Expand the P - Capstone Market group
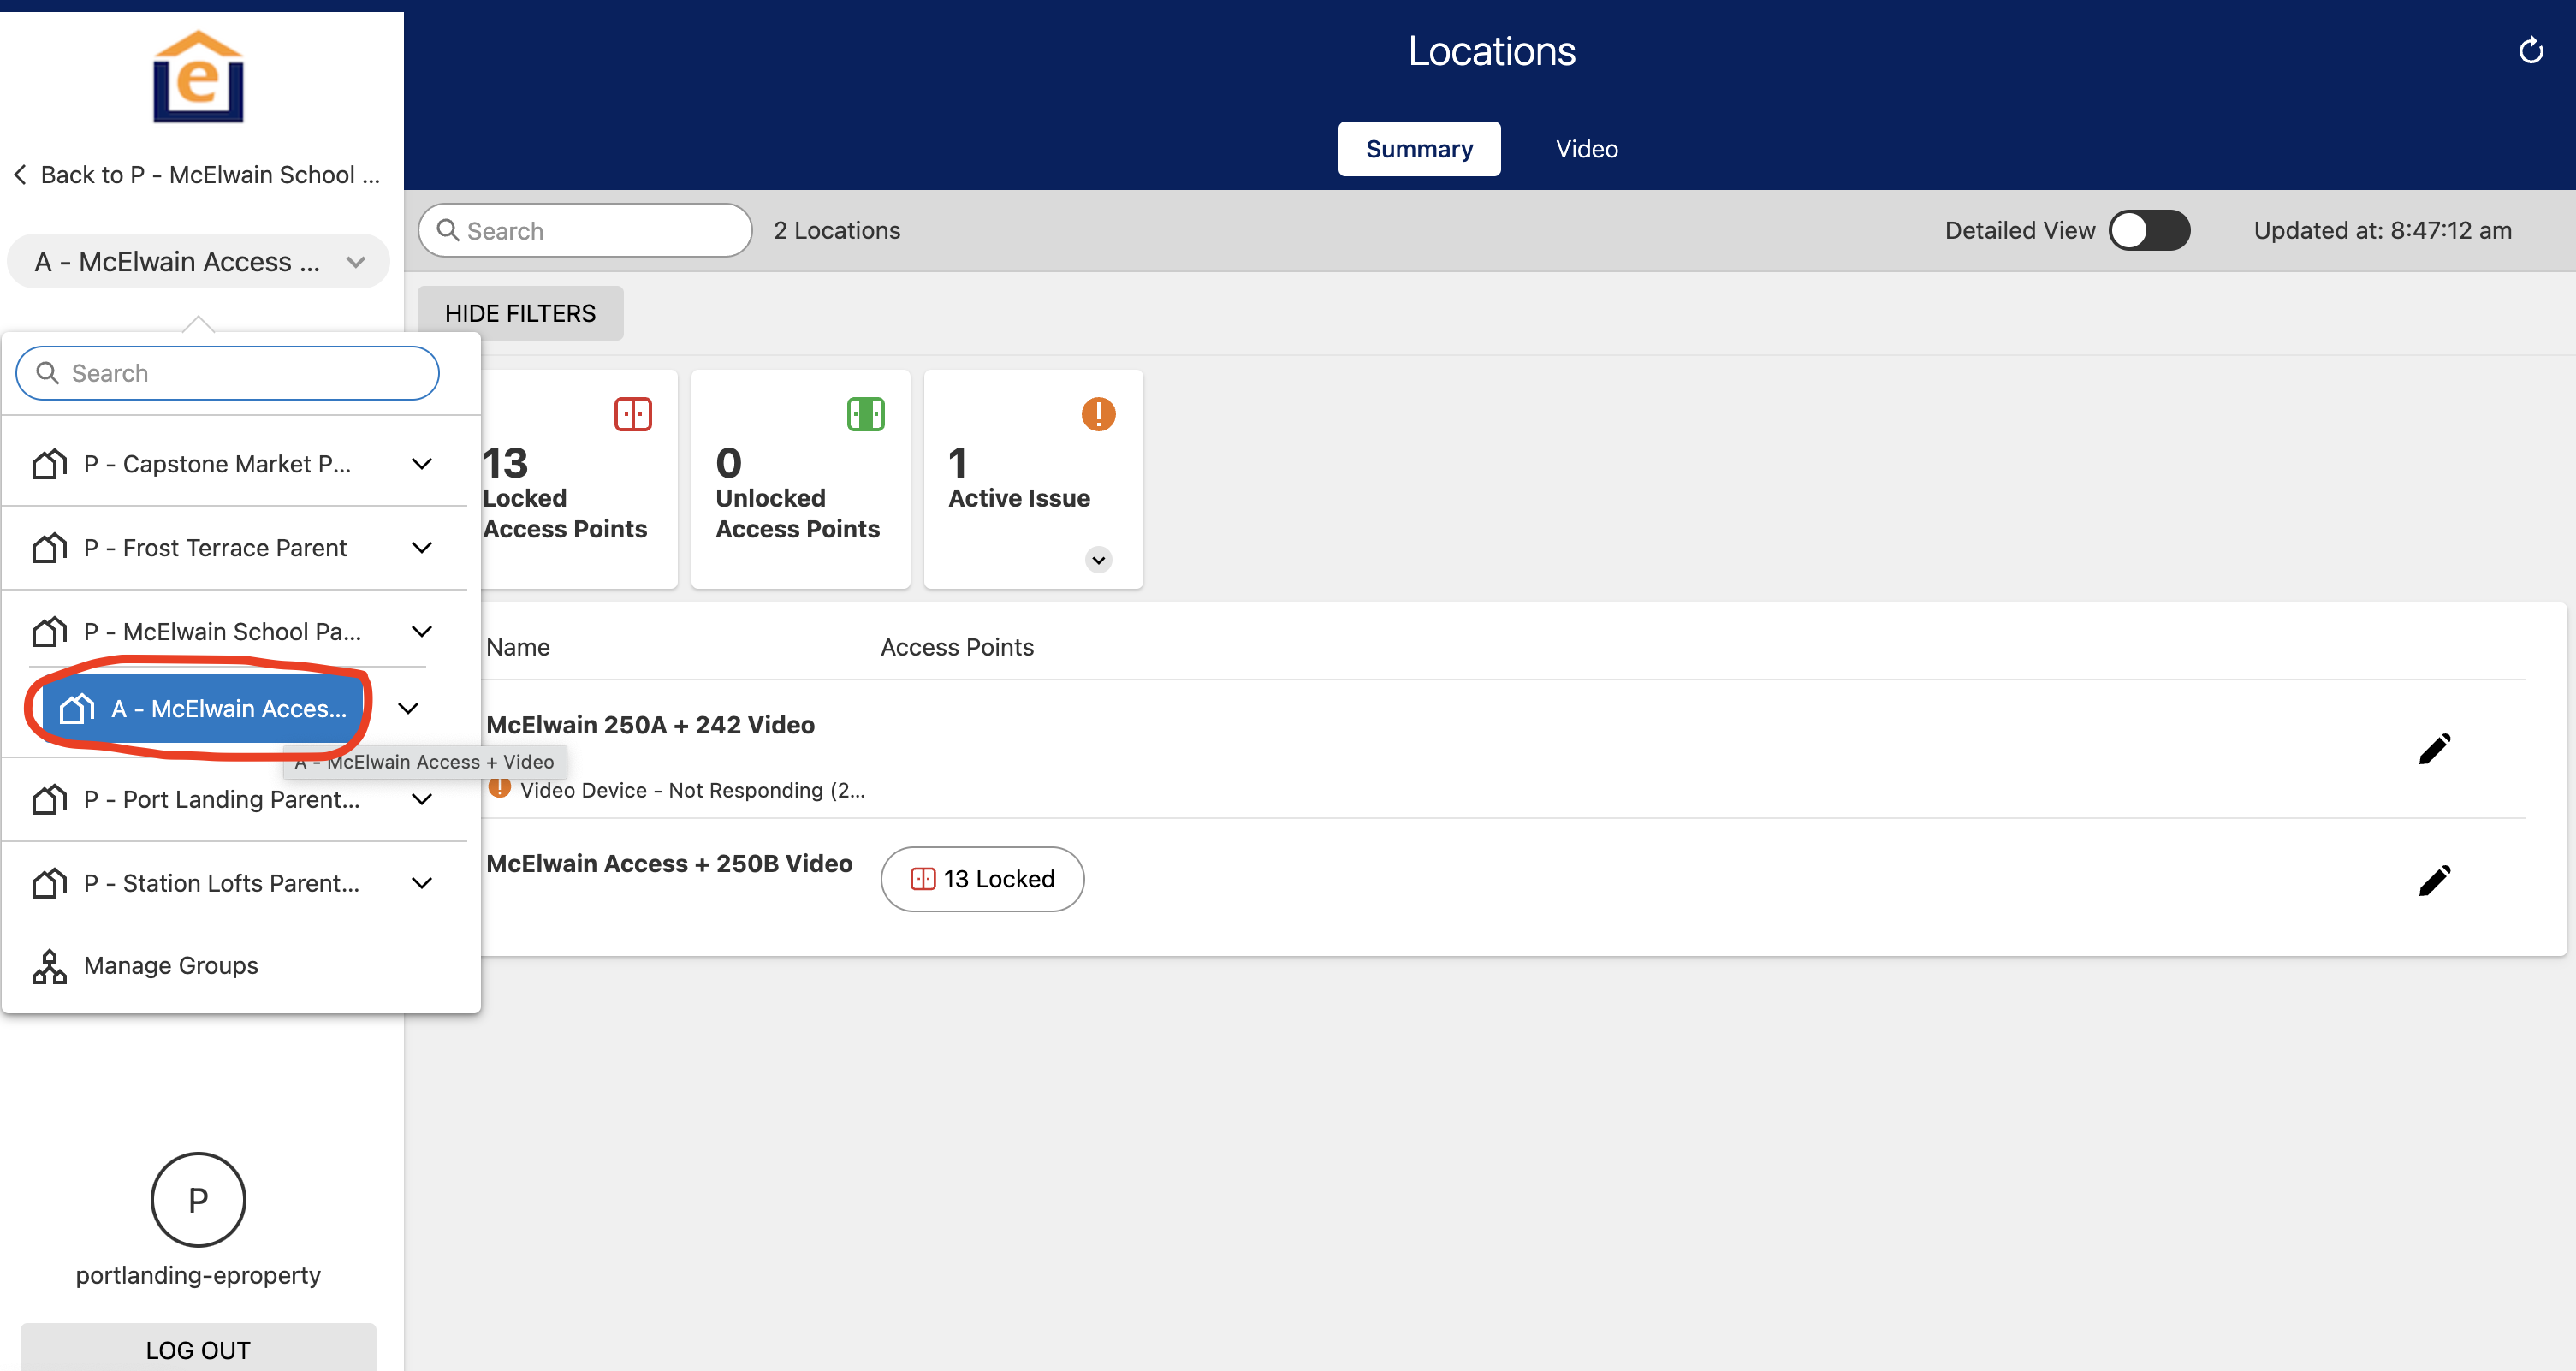This screenshot has width=2576, height=1371. pyautogui.click(x=422, y=464)
